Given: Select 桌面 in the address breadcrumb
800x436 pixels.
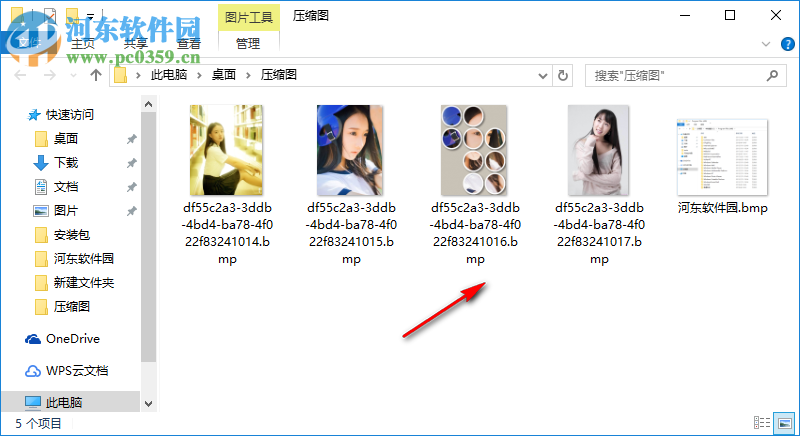Looking at the screenshot, I should pos(224,75).
